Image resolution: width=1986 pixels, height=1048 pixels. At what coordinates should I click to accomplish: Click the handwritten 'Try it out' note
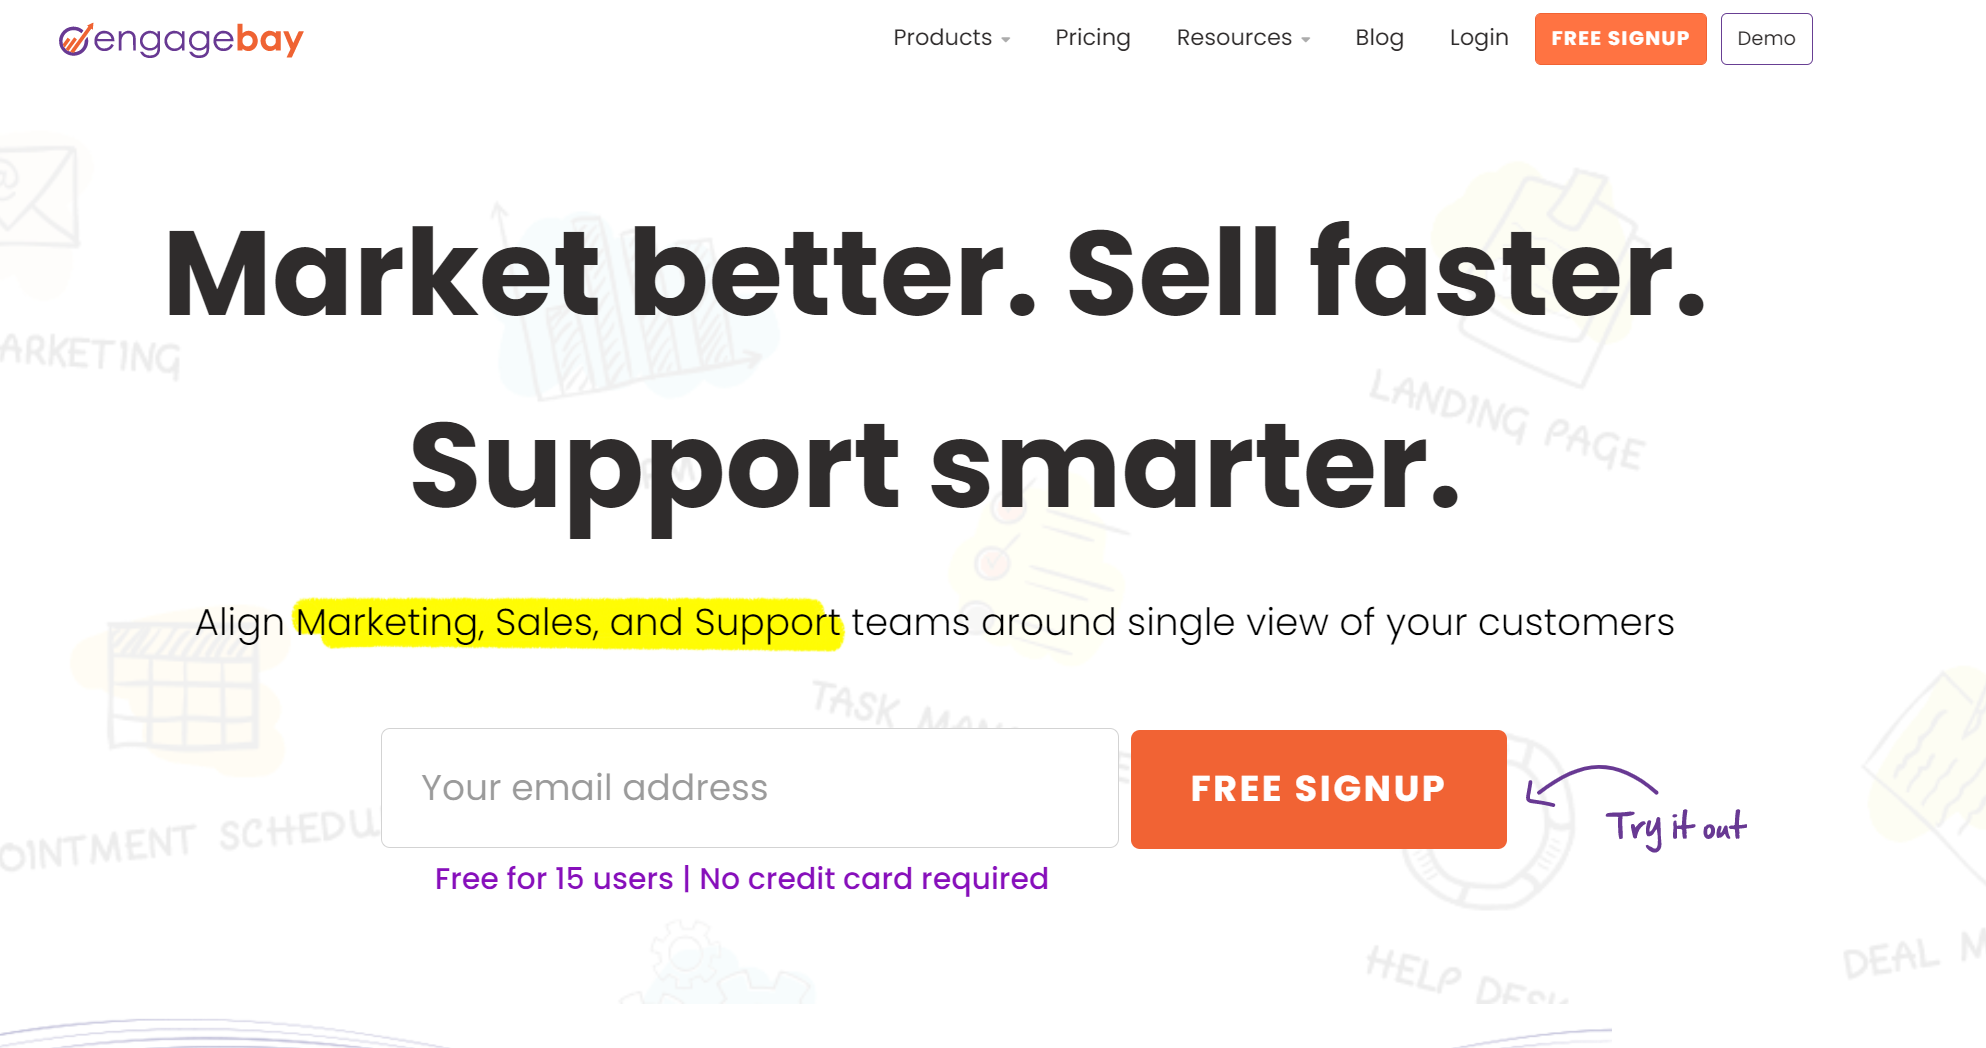[x=1676, y=827]
